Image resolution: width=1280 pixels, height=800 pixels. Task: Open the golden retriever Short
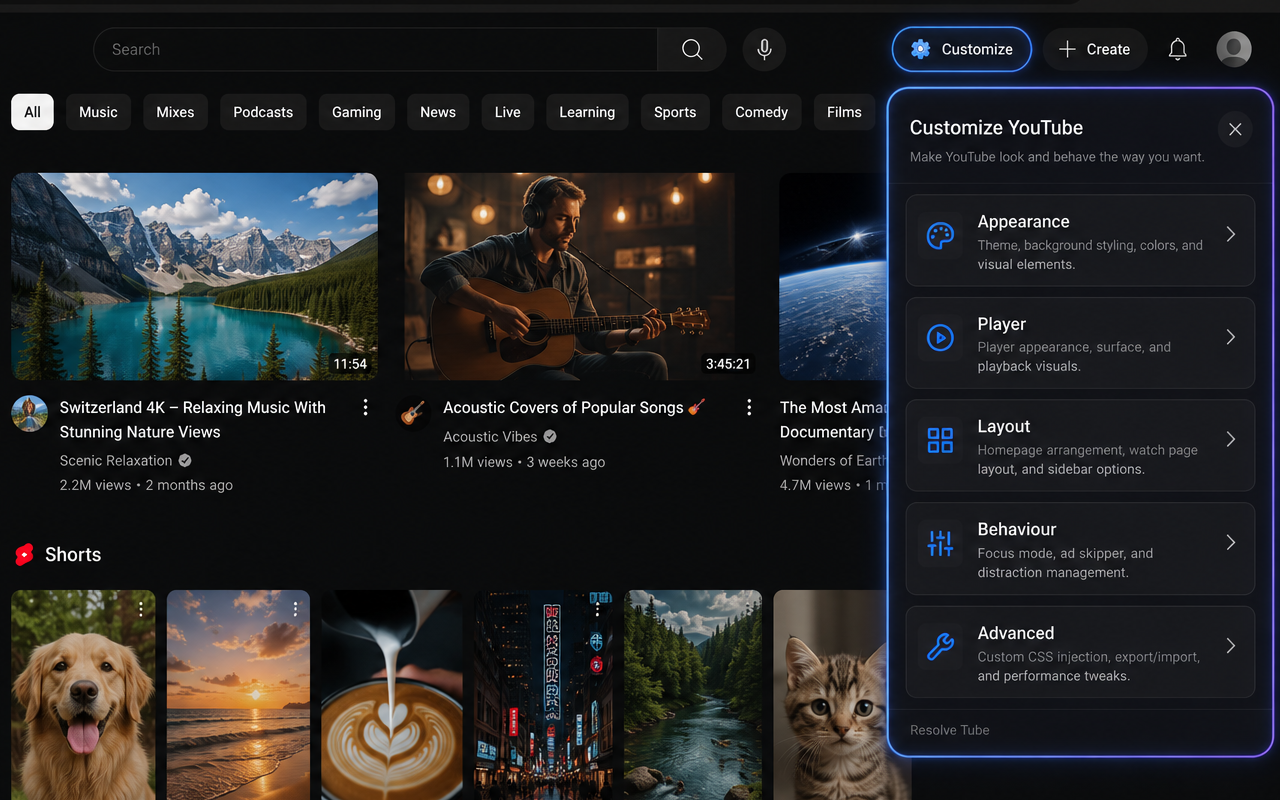(83, 695)
